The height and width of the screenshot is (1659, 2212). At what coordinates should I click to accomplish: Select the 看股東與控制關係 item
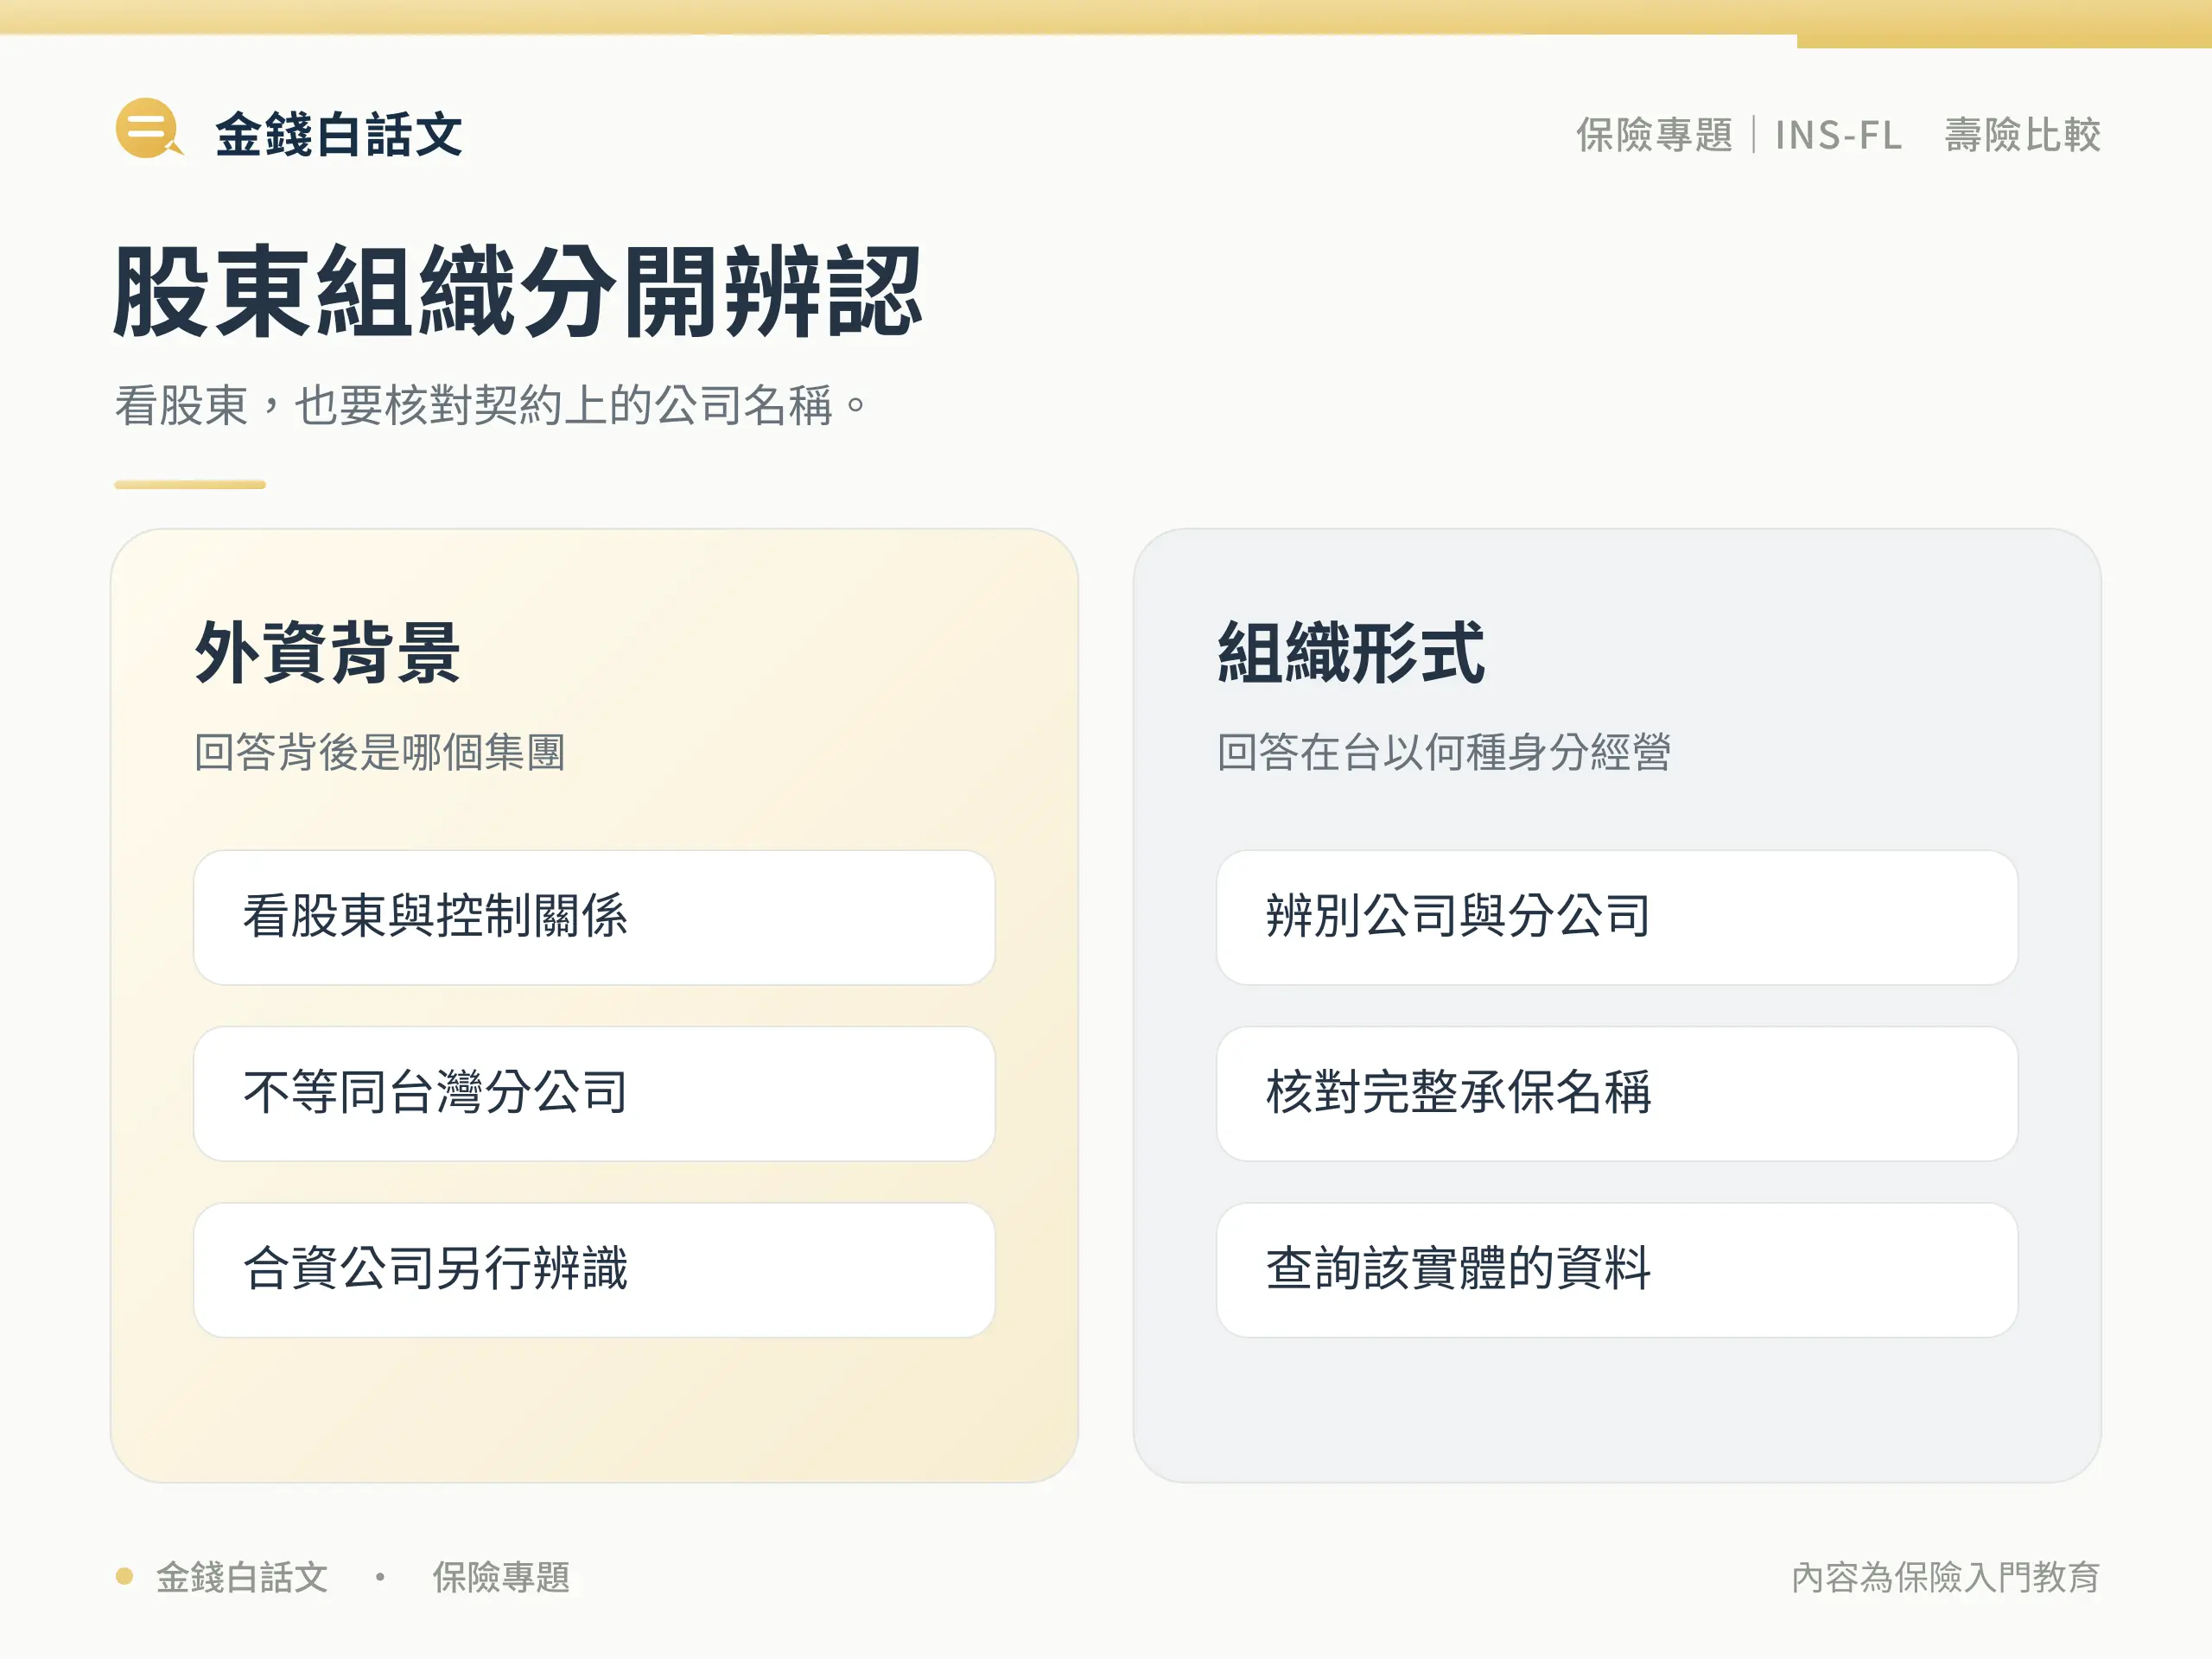(x=594, y=917)
